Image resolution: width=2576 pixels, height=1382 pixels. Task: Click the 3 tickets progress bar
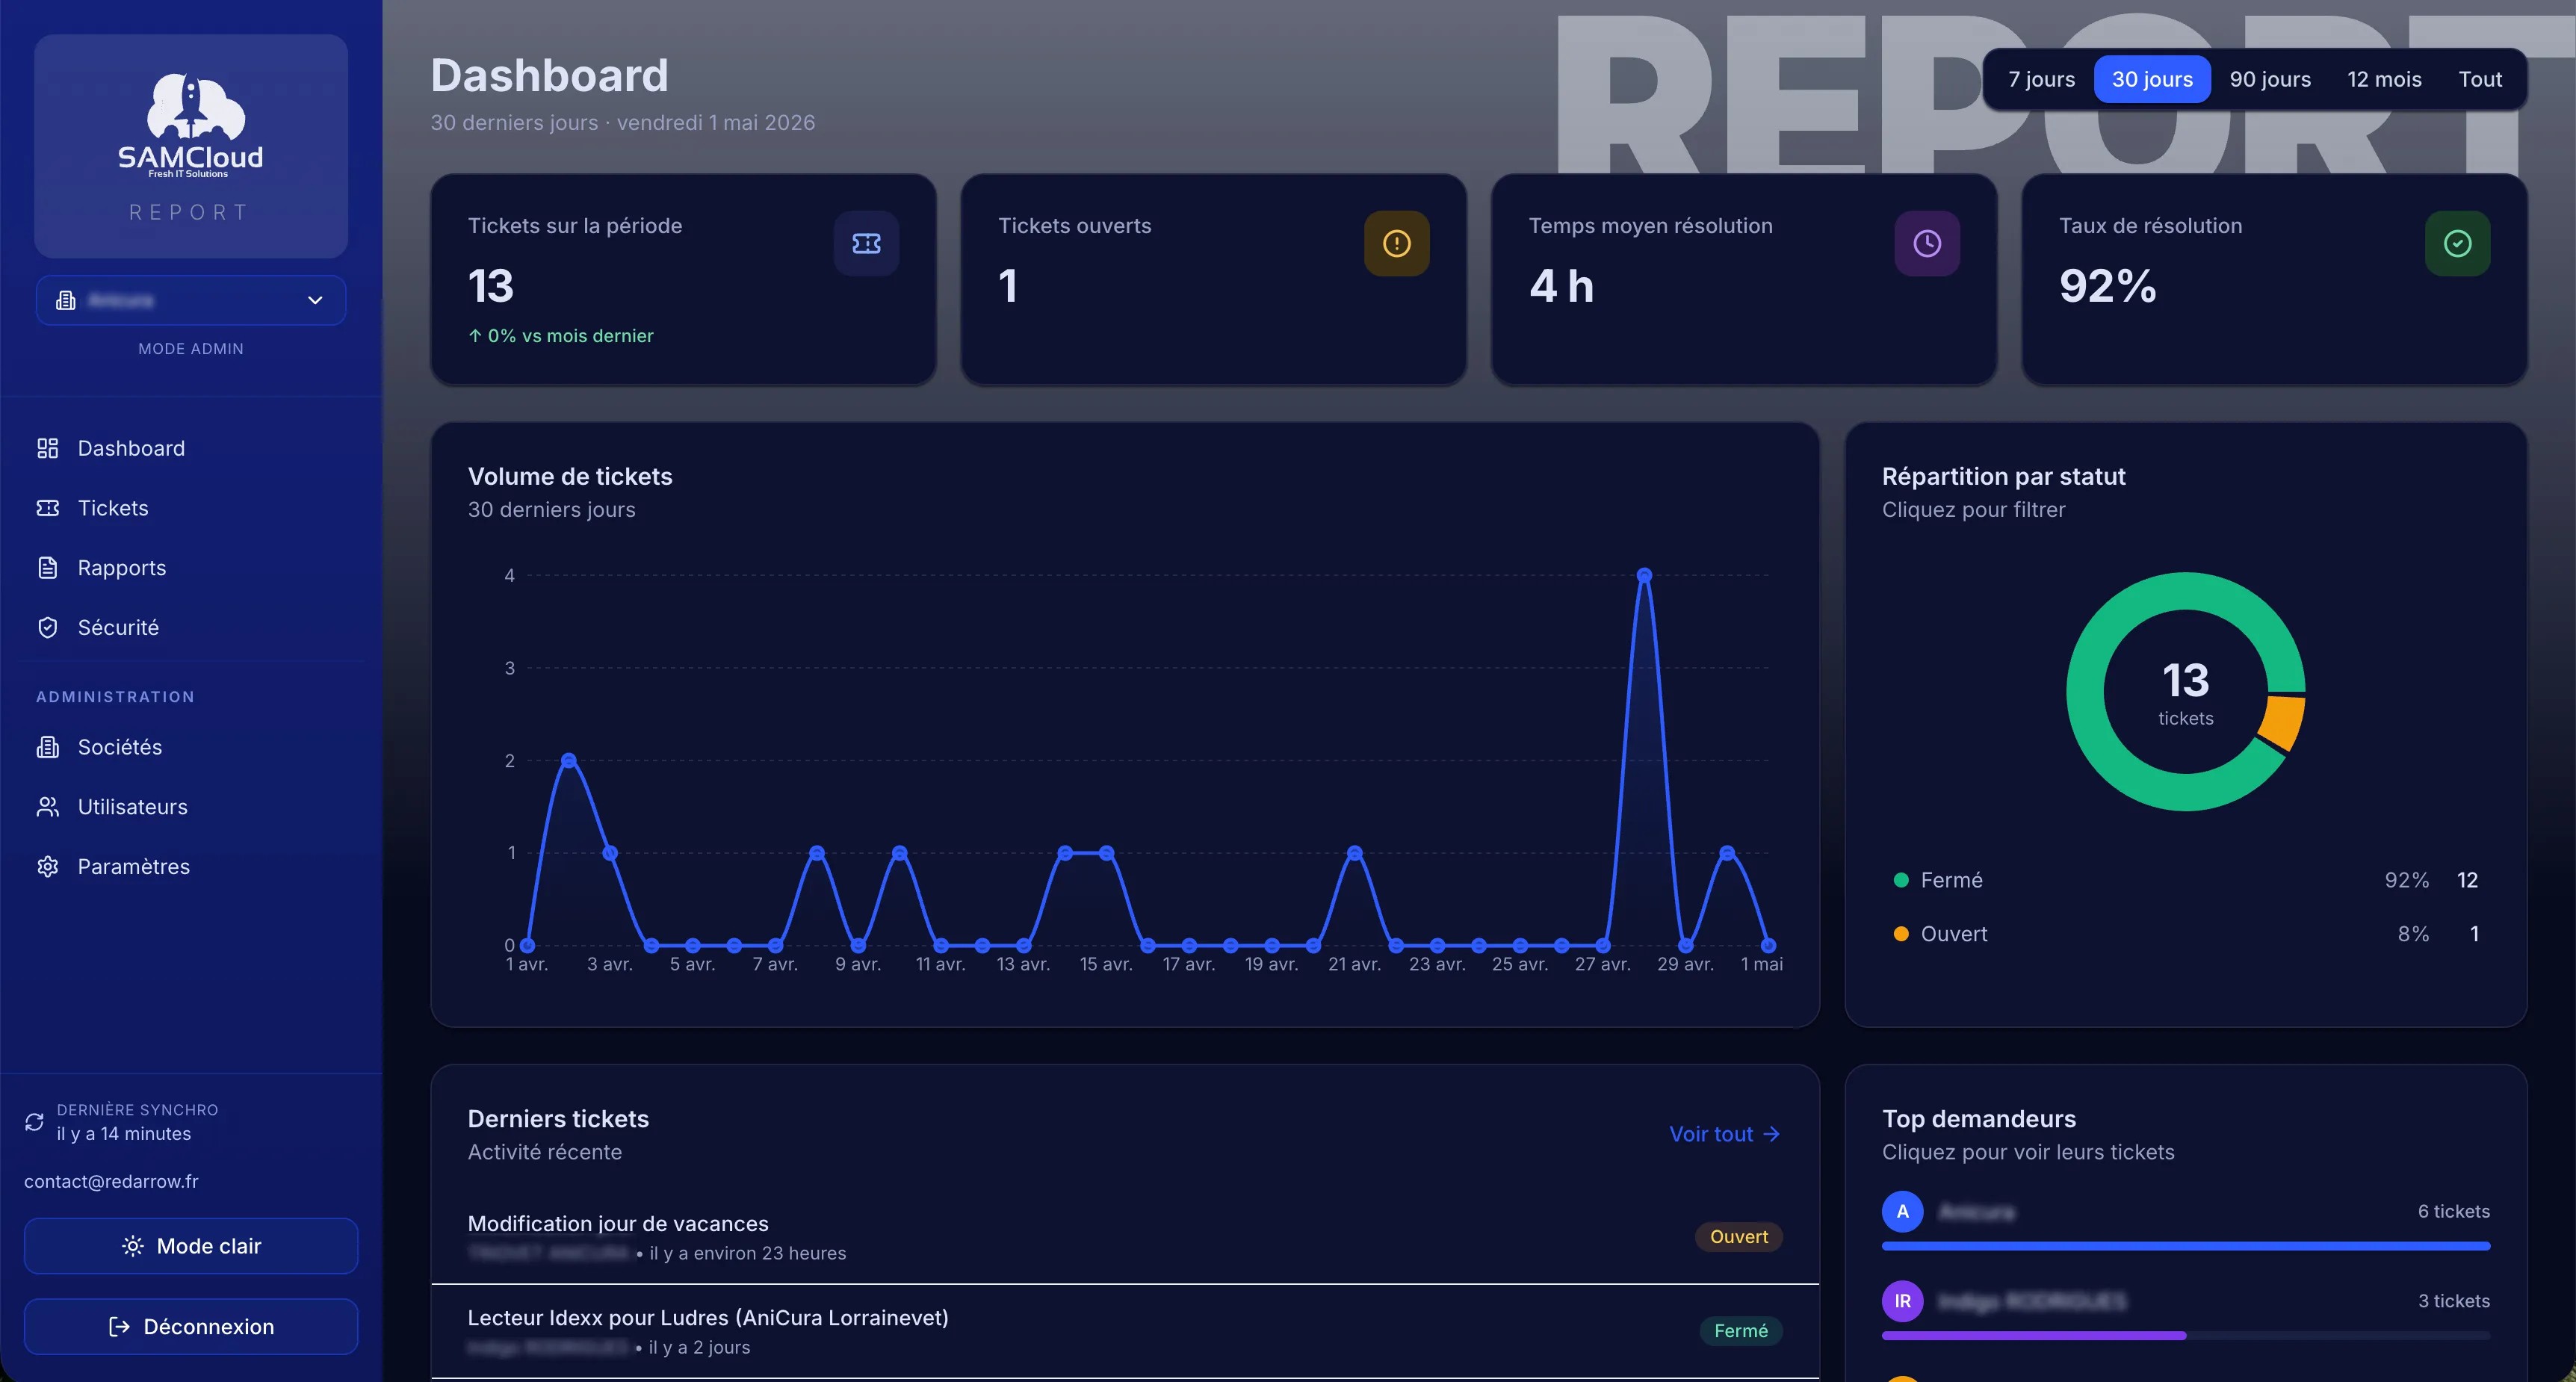pos(2185,1336)
